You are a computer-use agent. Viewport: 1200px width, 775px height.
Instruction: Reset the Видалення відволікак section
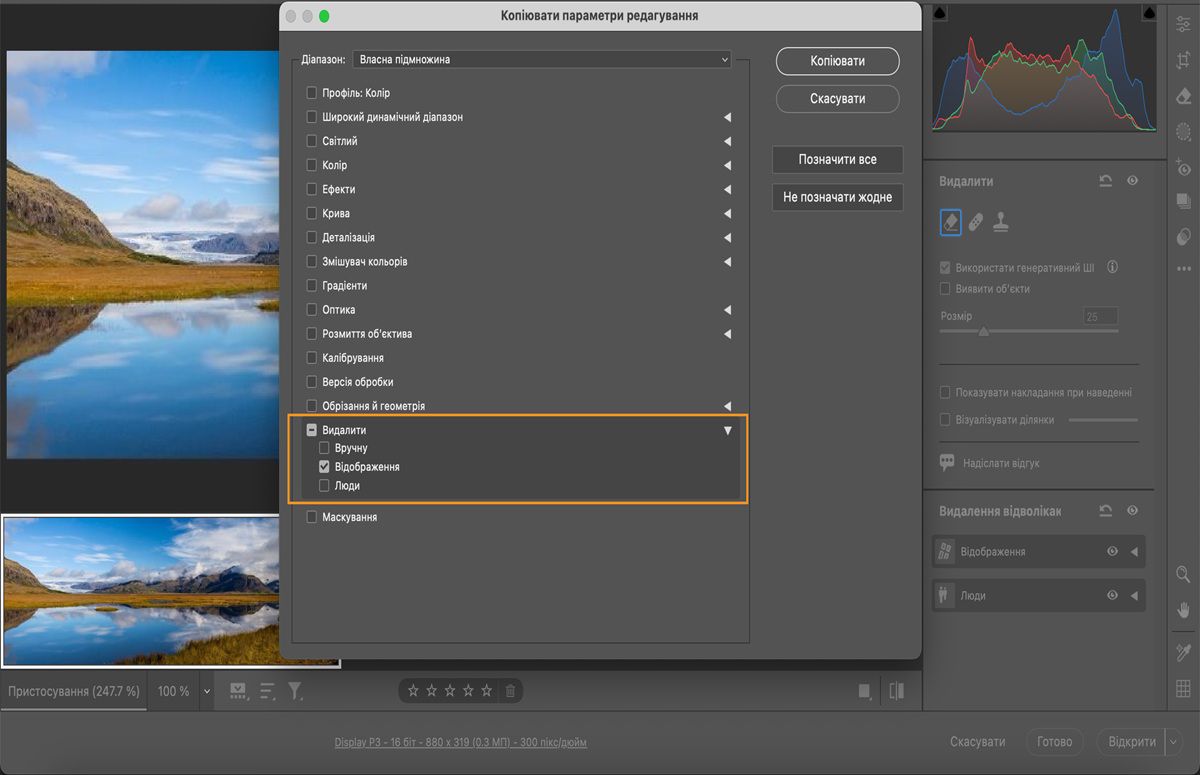pyautogui.click(x=1105, y=510)
